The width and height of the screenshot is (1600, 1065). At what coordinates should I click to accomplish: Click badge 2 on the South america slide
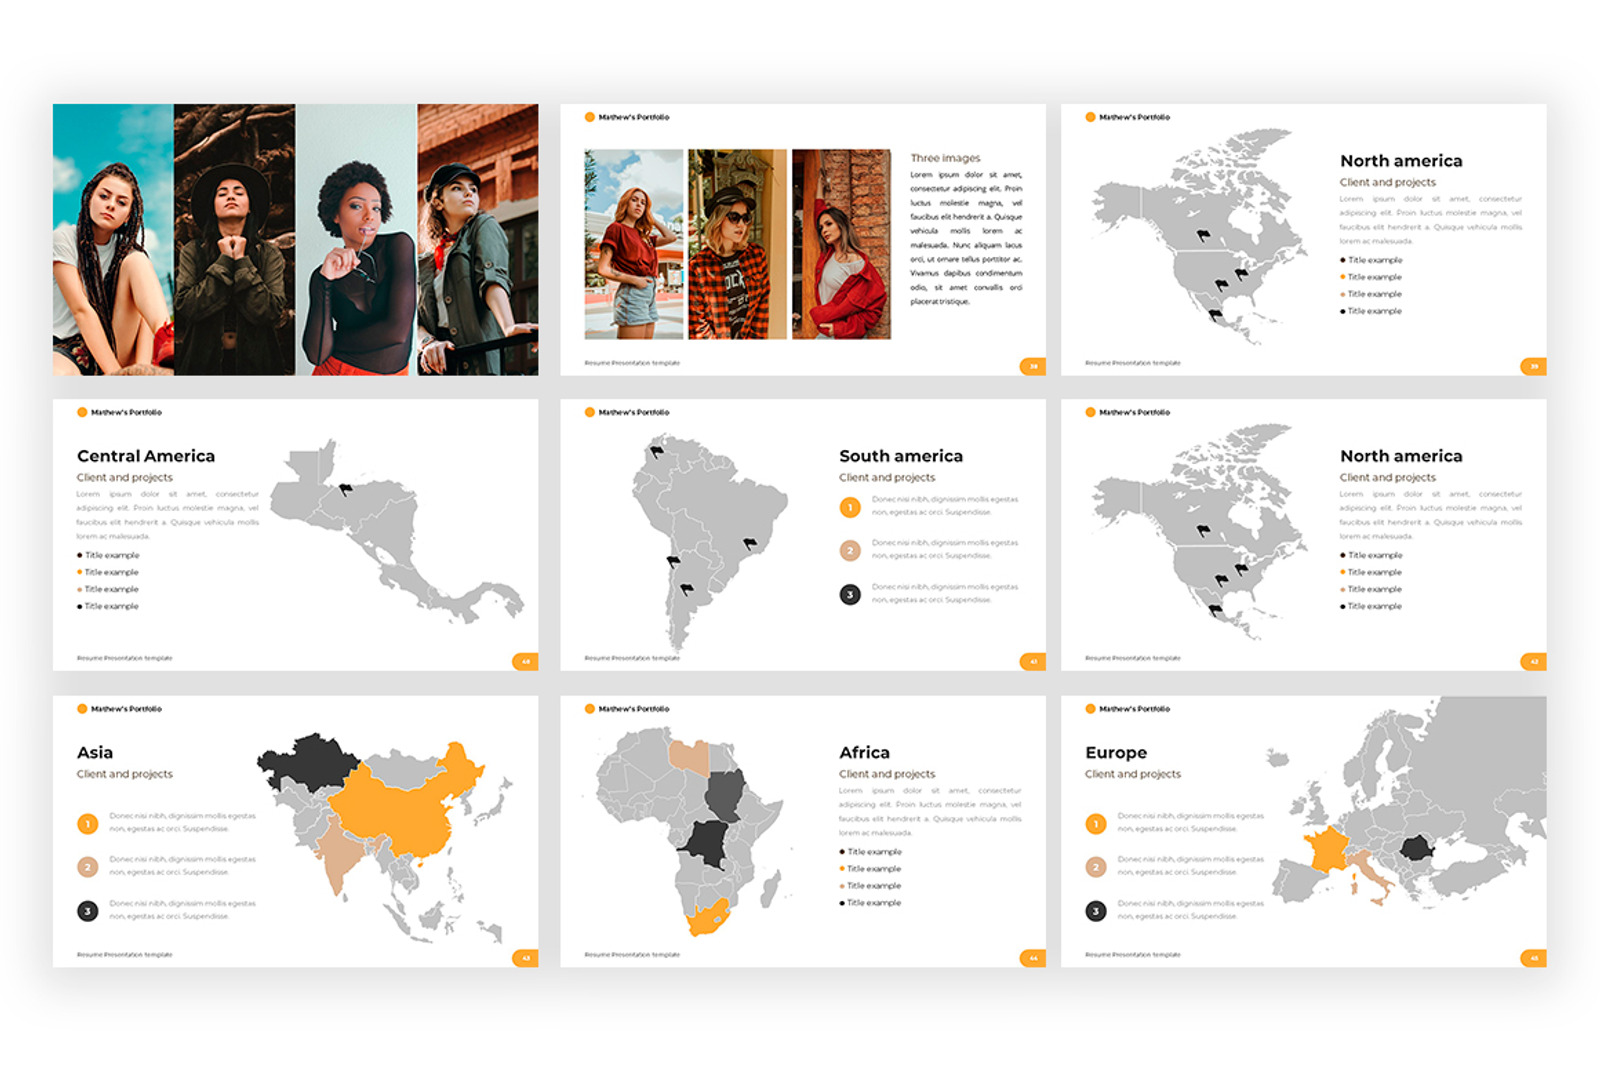tap(850, 550)
